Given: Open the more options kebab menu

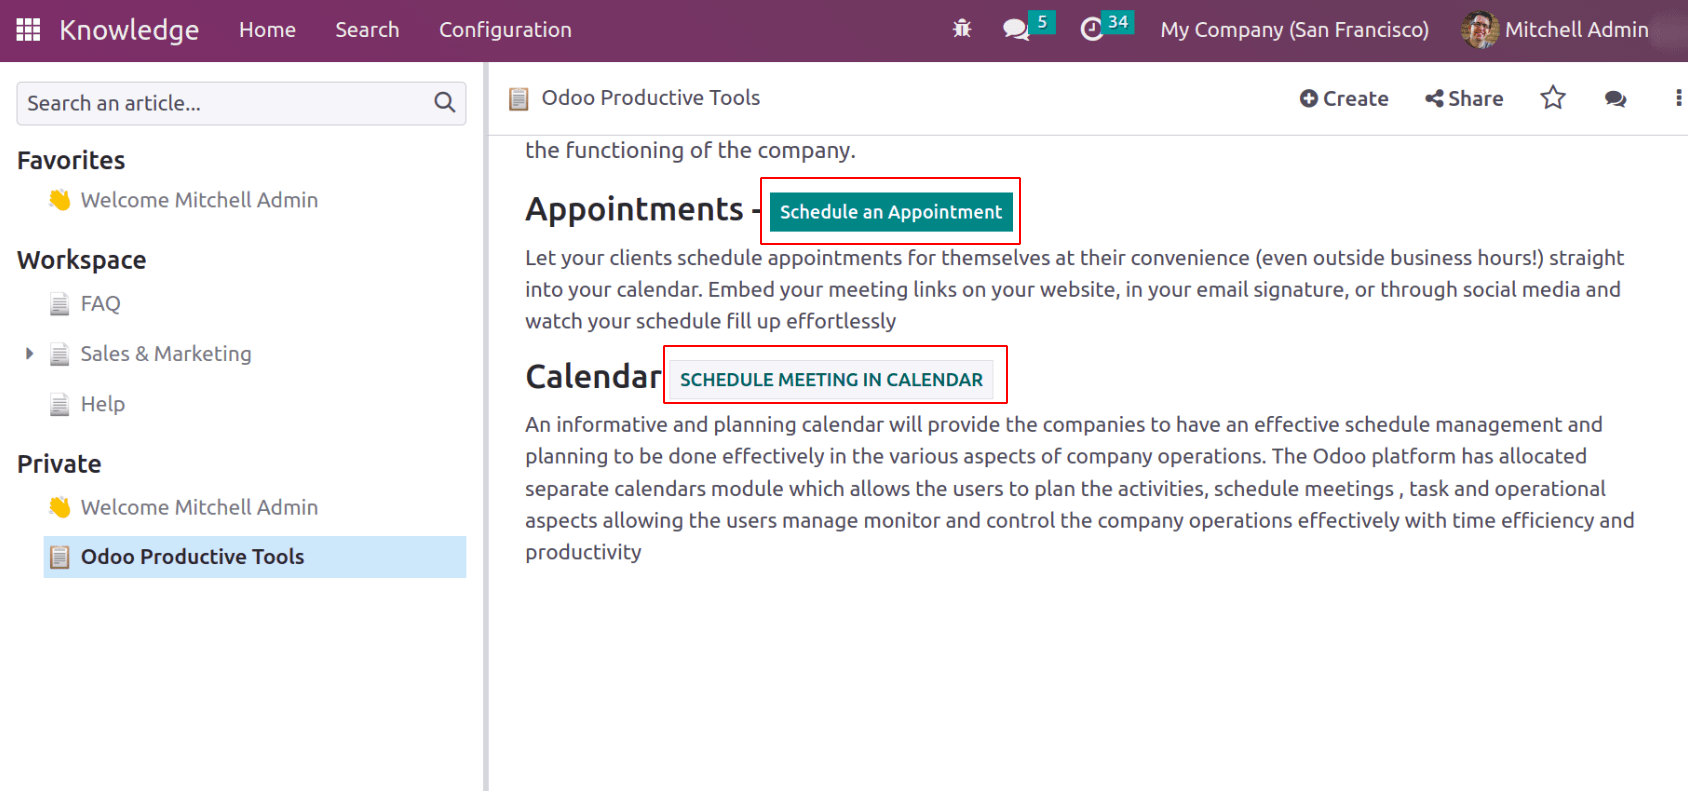Looking at the screenshot, I should 1678,97.
